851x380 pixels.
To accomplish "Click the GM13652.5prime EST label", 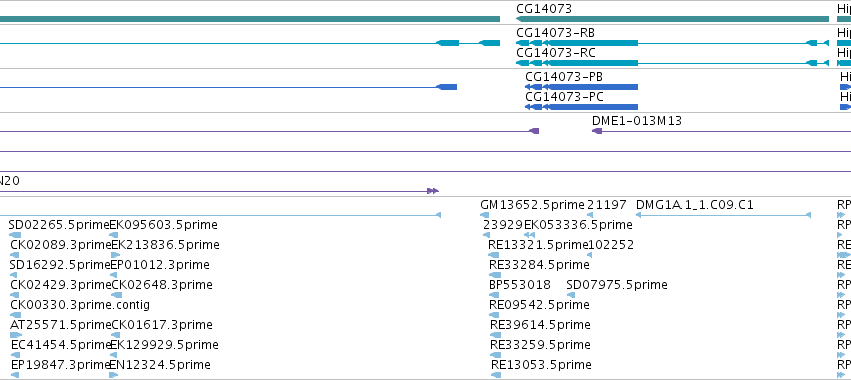I will (532, 205).
